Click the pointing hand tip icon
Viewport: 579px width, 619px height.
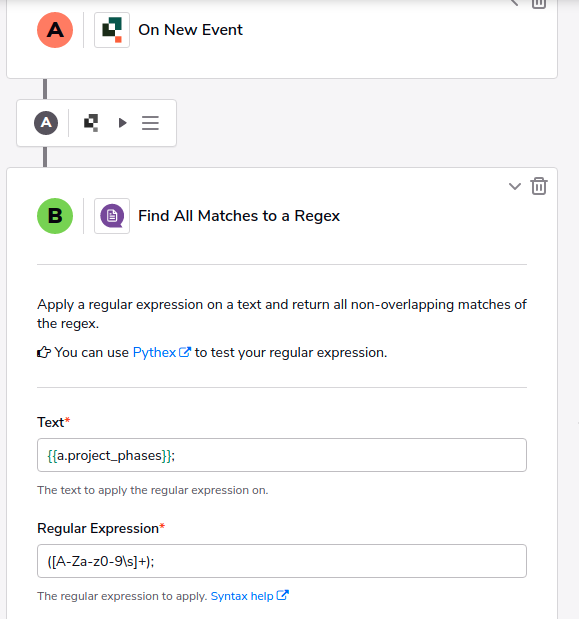coord(44,352)
